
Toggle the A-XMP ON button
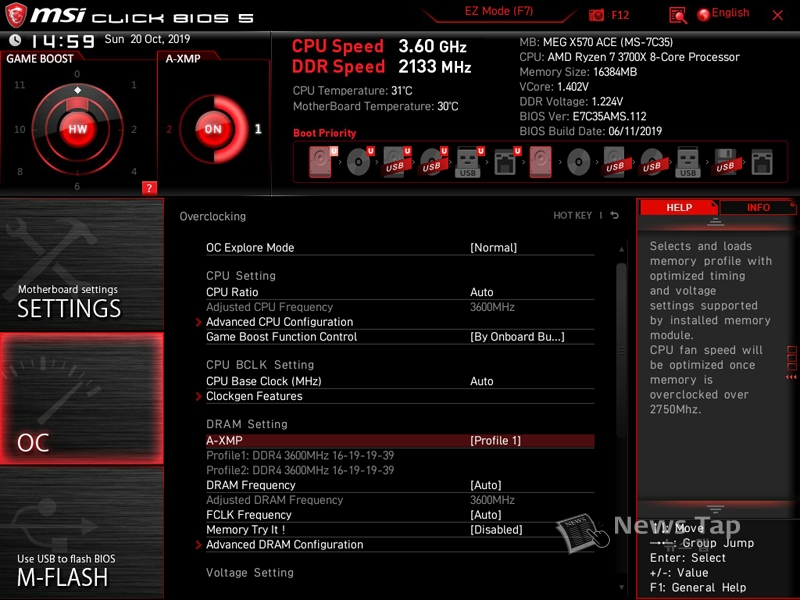tap(212, 129)
